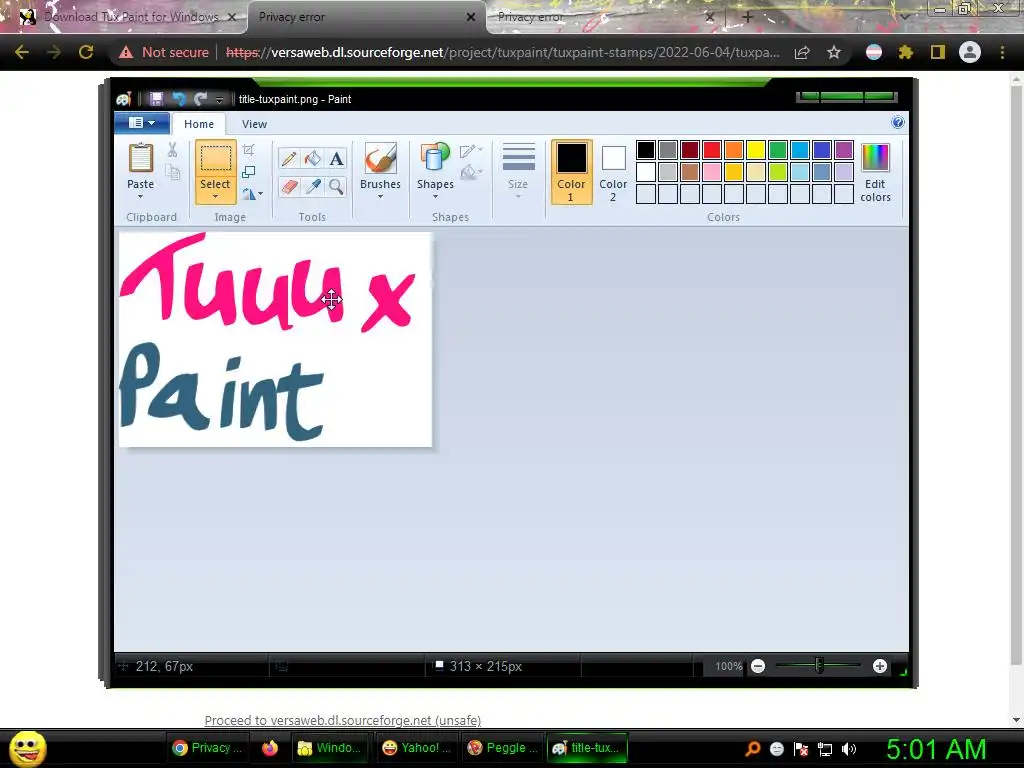Click the browser Share page icon

pos(802,52)
